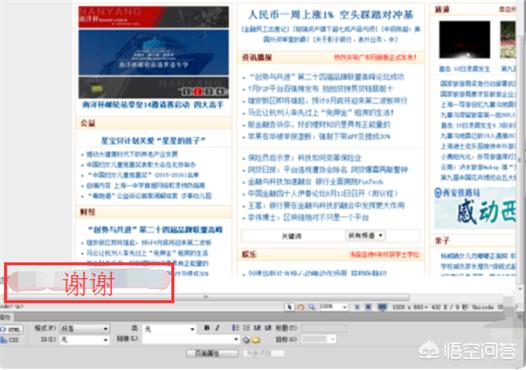This screenshot has width=526, height=370.
Task: Outdent the selected text block
Action: pos(257,328)
